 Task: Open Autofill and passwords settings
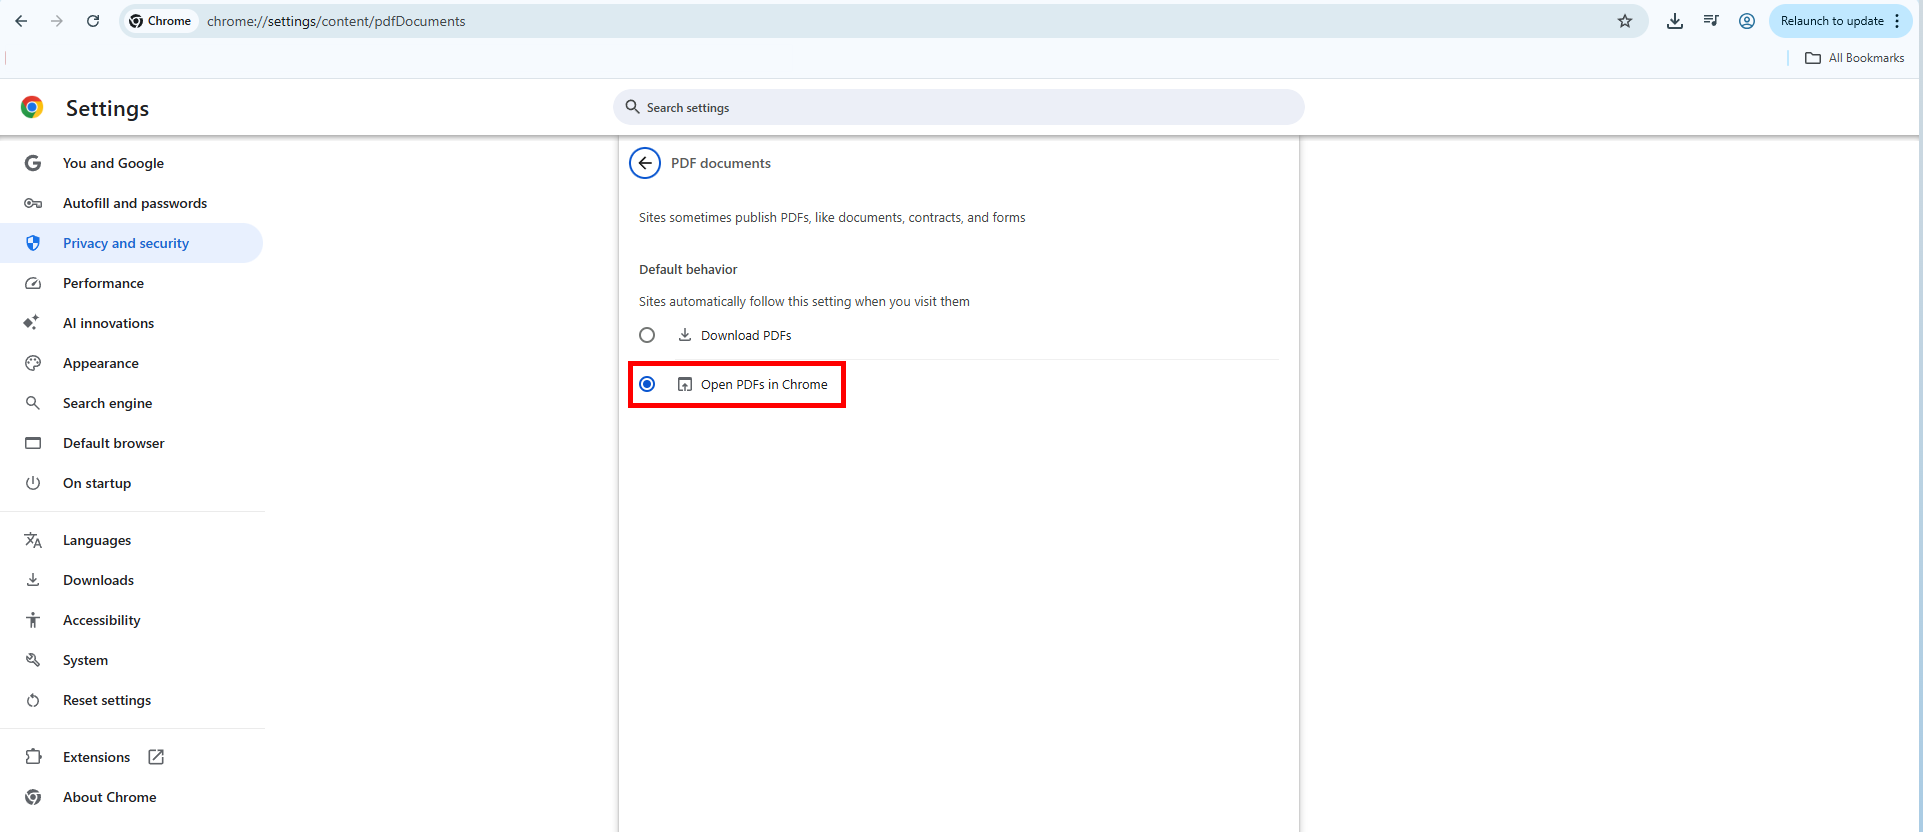132,203
